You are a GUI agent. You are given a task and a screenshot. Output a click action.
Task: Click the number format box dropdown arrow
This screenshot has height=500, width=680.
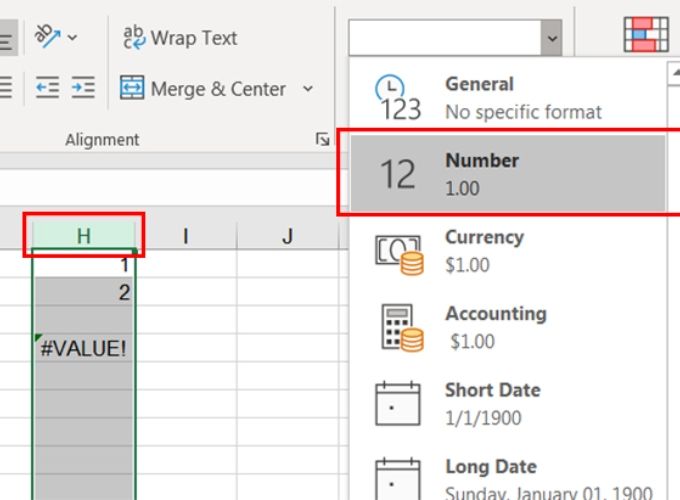552,38
